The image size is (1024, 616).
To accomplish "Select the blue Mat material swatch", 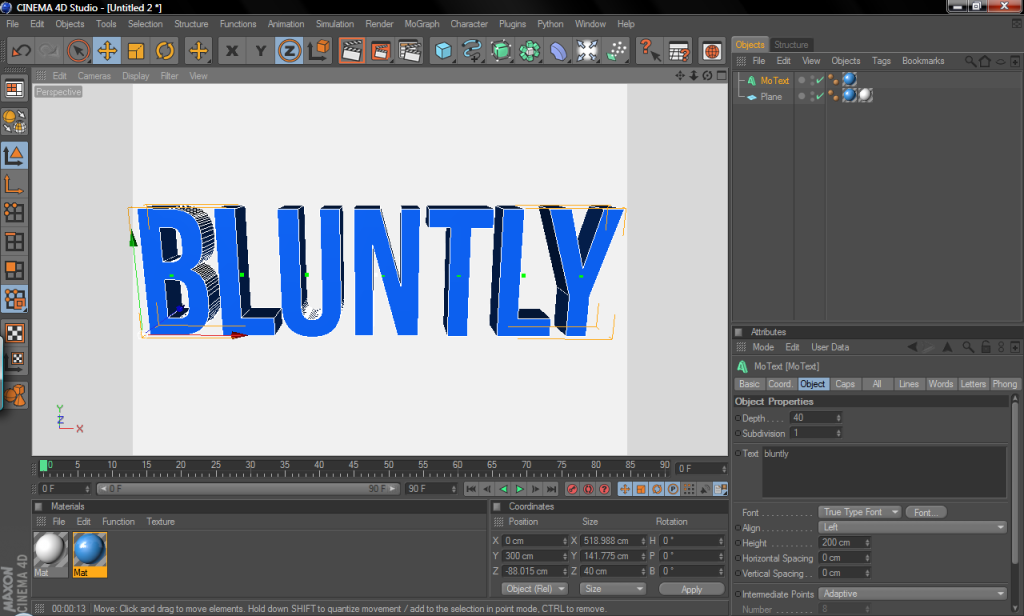I will (89, 551).
